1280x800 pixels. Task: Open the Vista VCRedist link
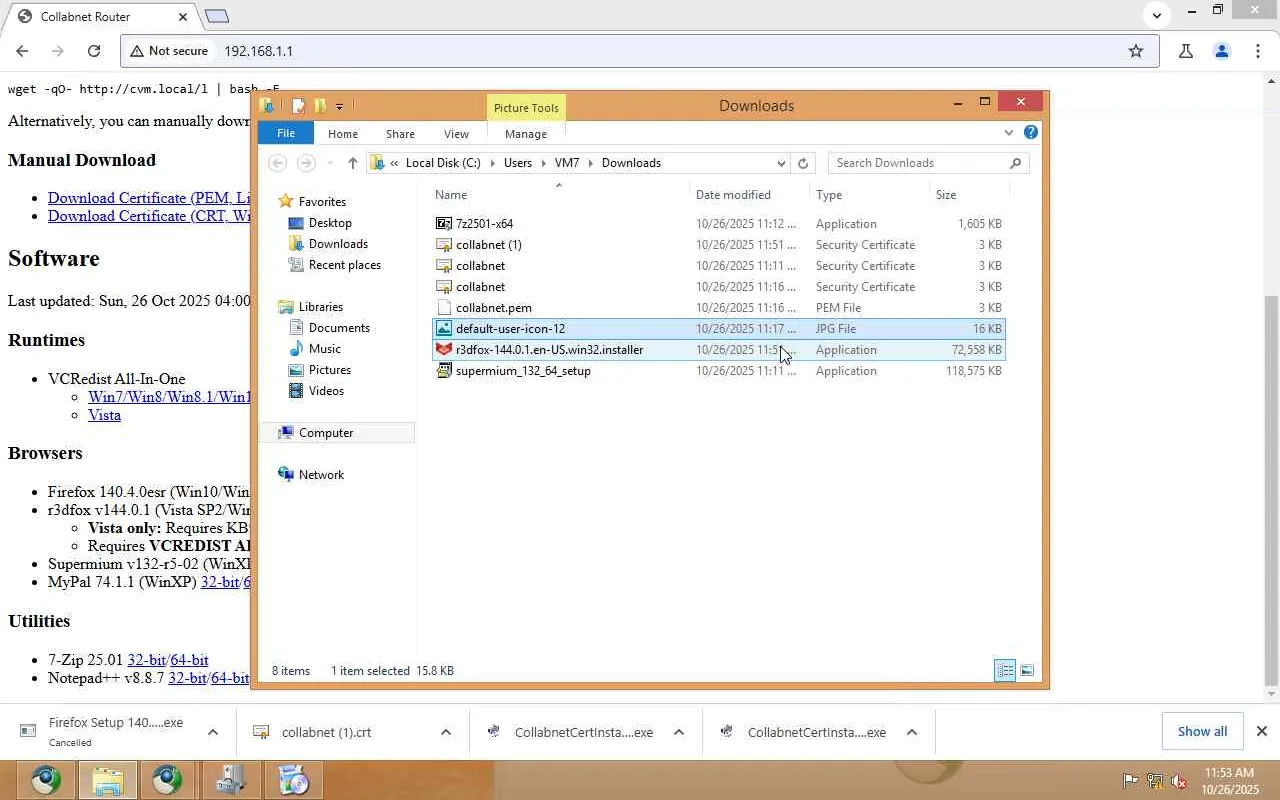pos(104,415)
